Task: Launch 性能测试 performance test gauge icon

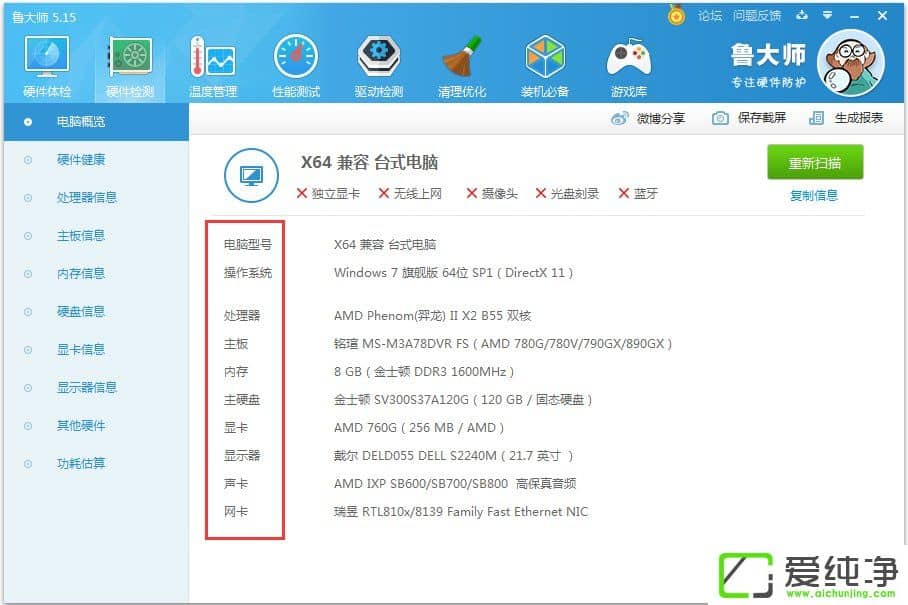Action: (x=295, y=66)
